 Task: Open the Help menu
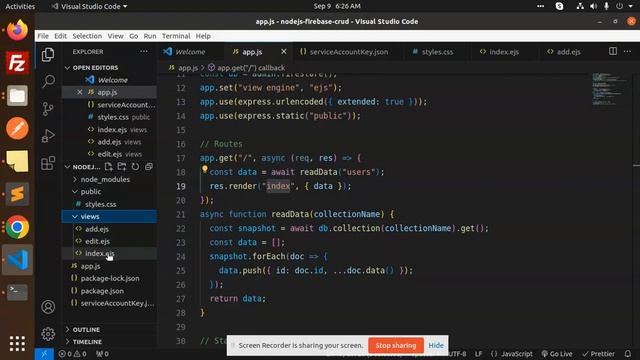203,36
